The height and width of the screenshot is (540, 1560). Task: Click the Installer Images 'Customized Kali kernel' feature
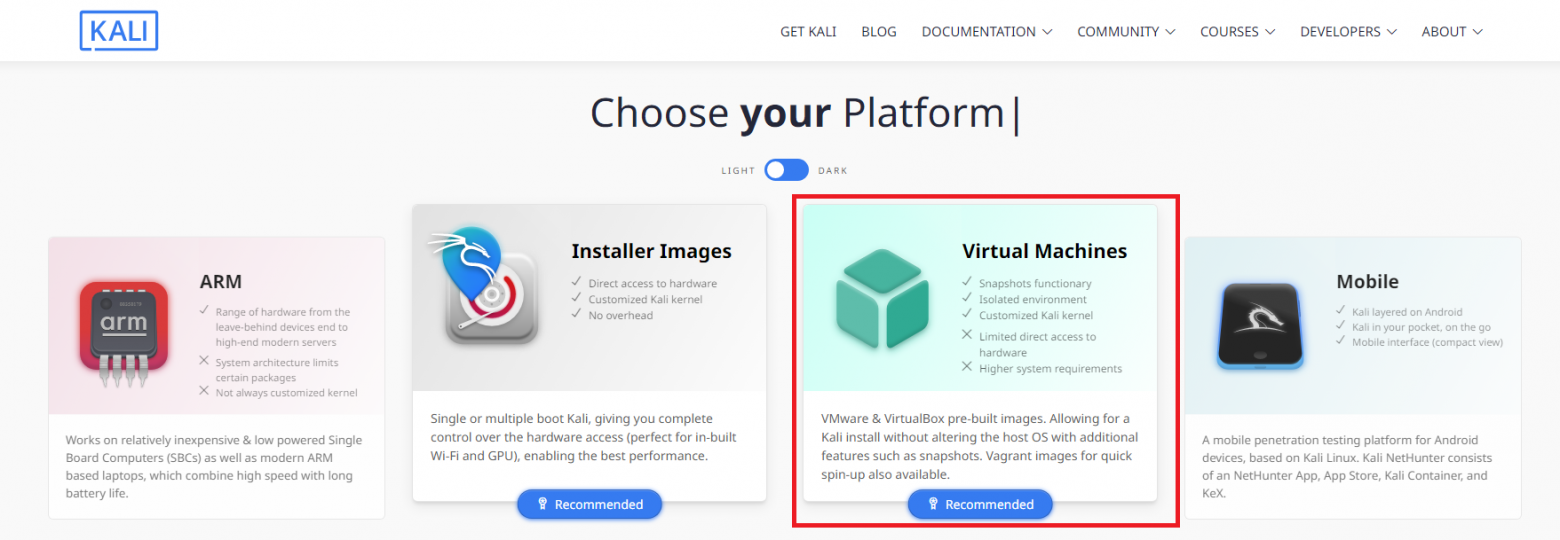pyautogui.click(x=646, y=300)
